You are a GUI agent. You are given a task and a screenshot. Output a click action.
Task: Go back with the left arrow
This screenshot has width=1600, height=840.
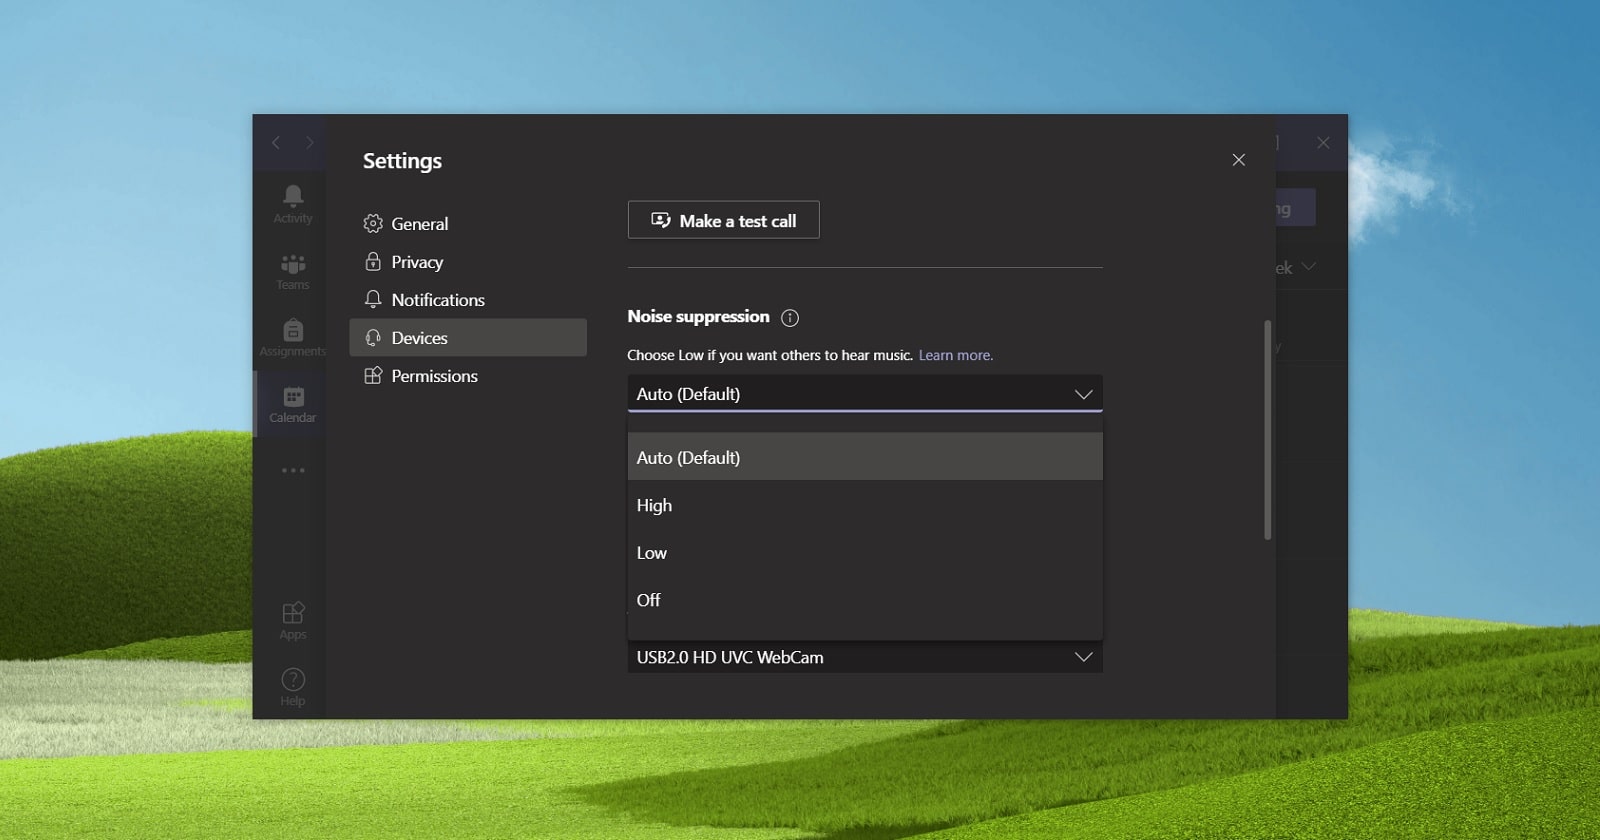click(276, 143)
